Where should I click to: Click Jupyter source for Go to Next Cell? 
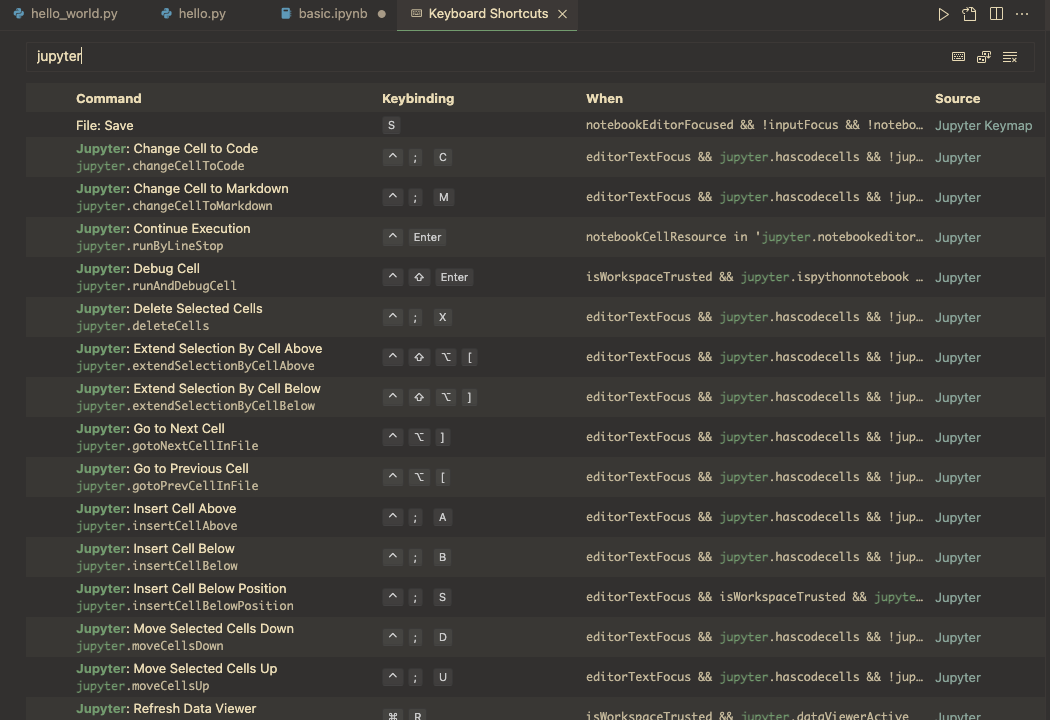(x=958, y=437)
